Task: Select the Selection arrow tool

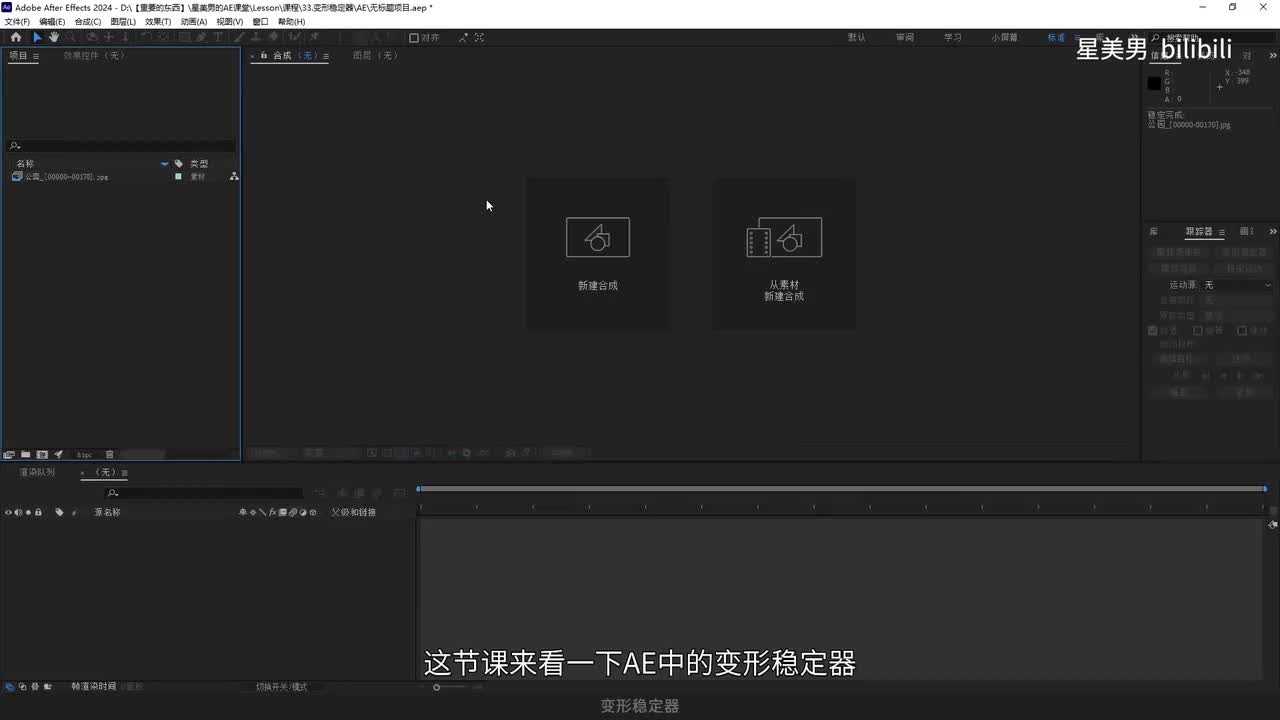Action: 37,37
